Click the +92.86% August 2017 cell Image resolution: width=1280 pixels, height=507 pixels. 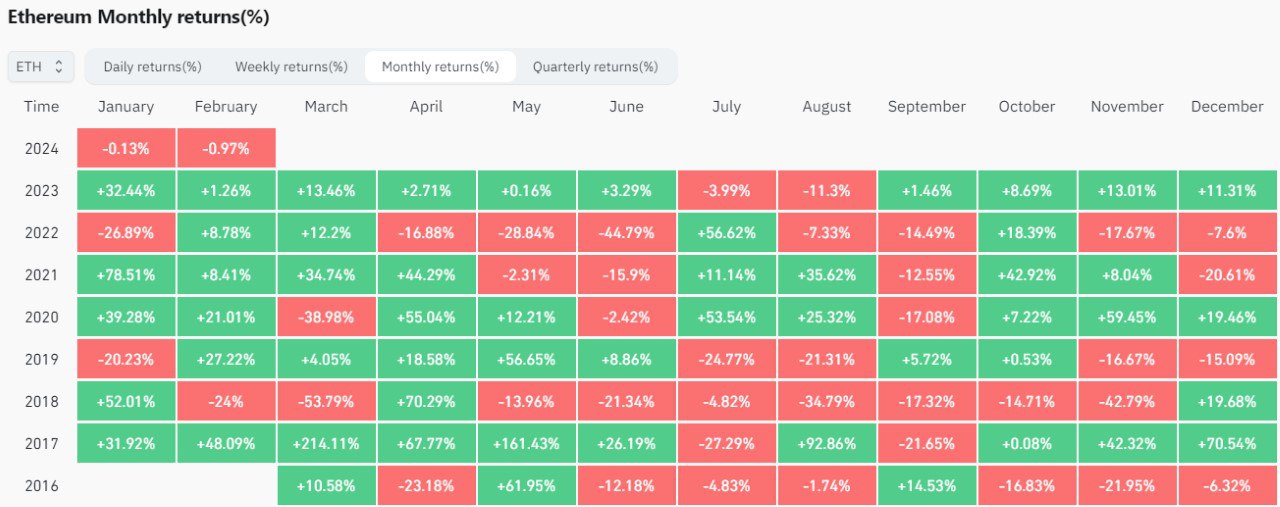point(826,444)
